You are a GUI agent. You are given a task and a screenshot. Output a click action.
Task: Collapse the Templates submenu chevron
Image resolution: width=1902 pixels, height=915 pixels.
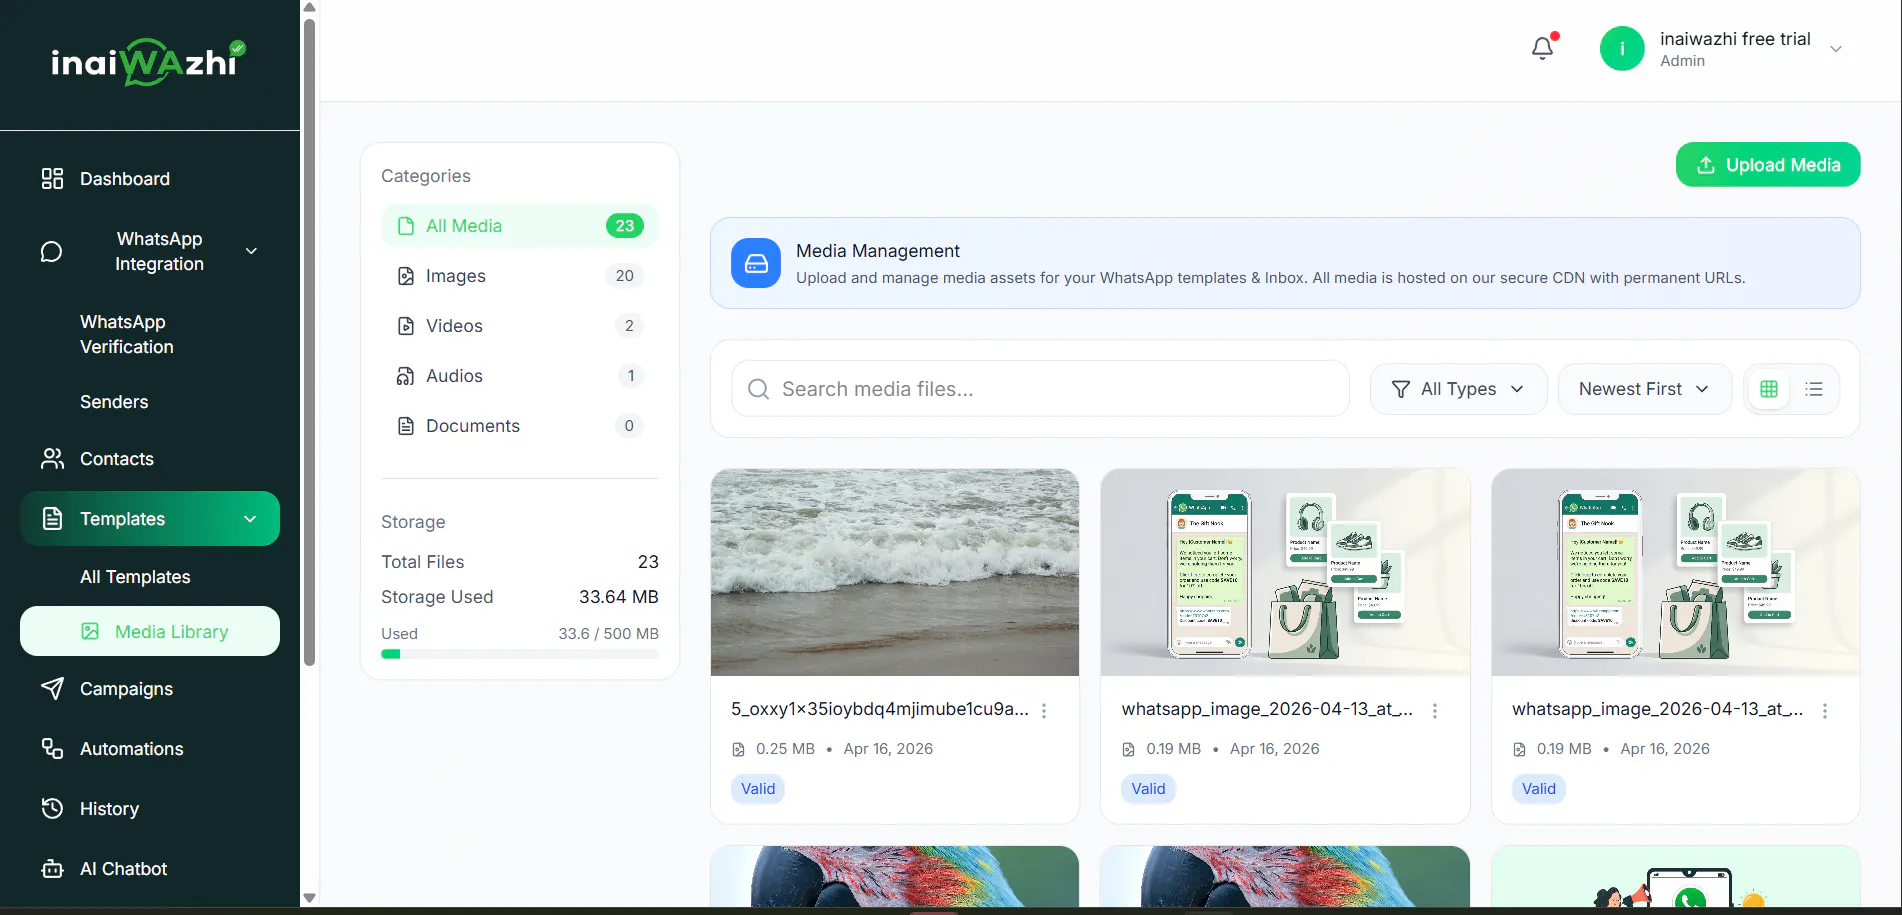(250, 519)
